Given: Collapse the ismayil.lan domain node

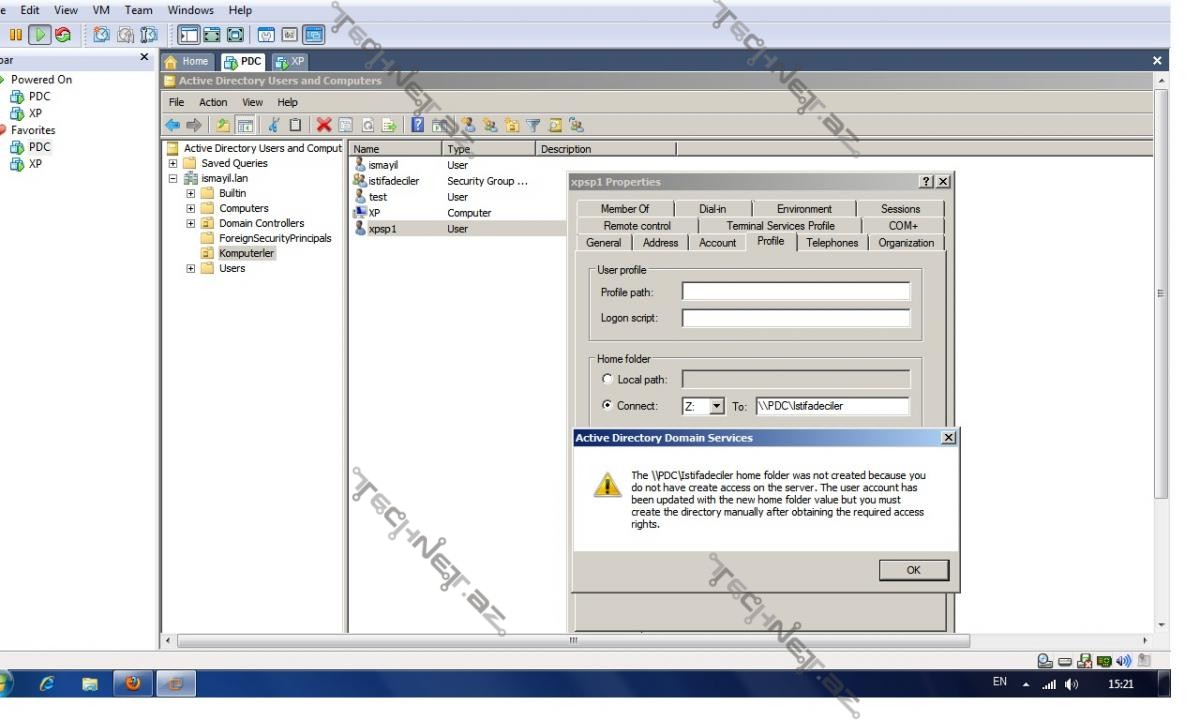Looking at the screenshot, I should coord(174,179).
